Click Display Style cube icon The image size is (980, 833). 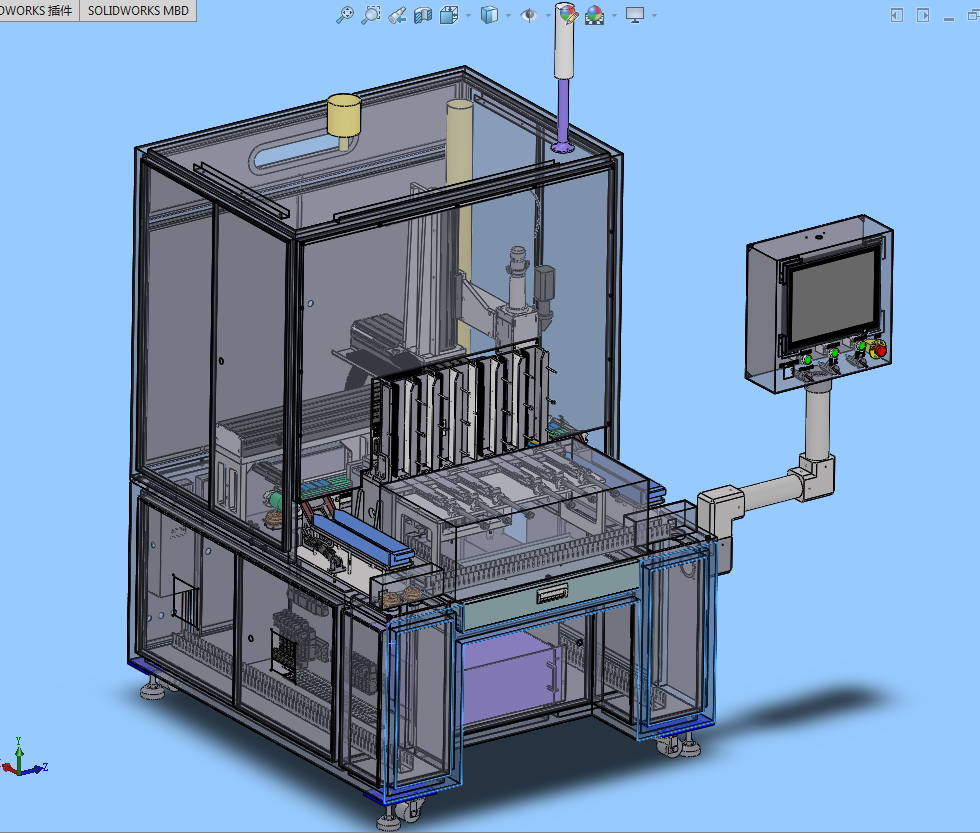pyautogui.click(x=489, y=14)
